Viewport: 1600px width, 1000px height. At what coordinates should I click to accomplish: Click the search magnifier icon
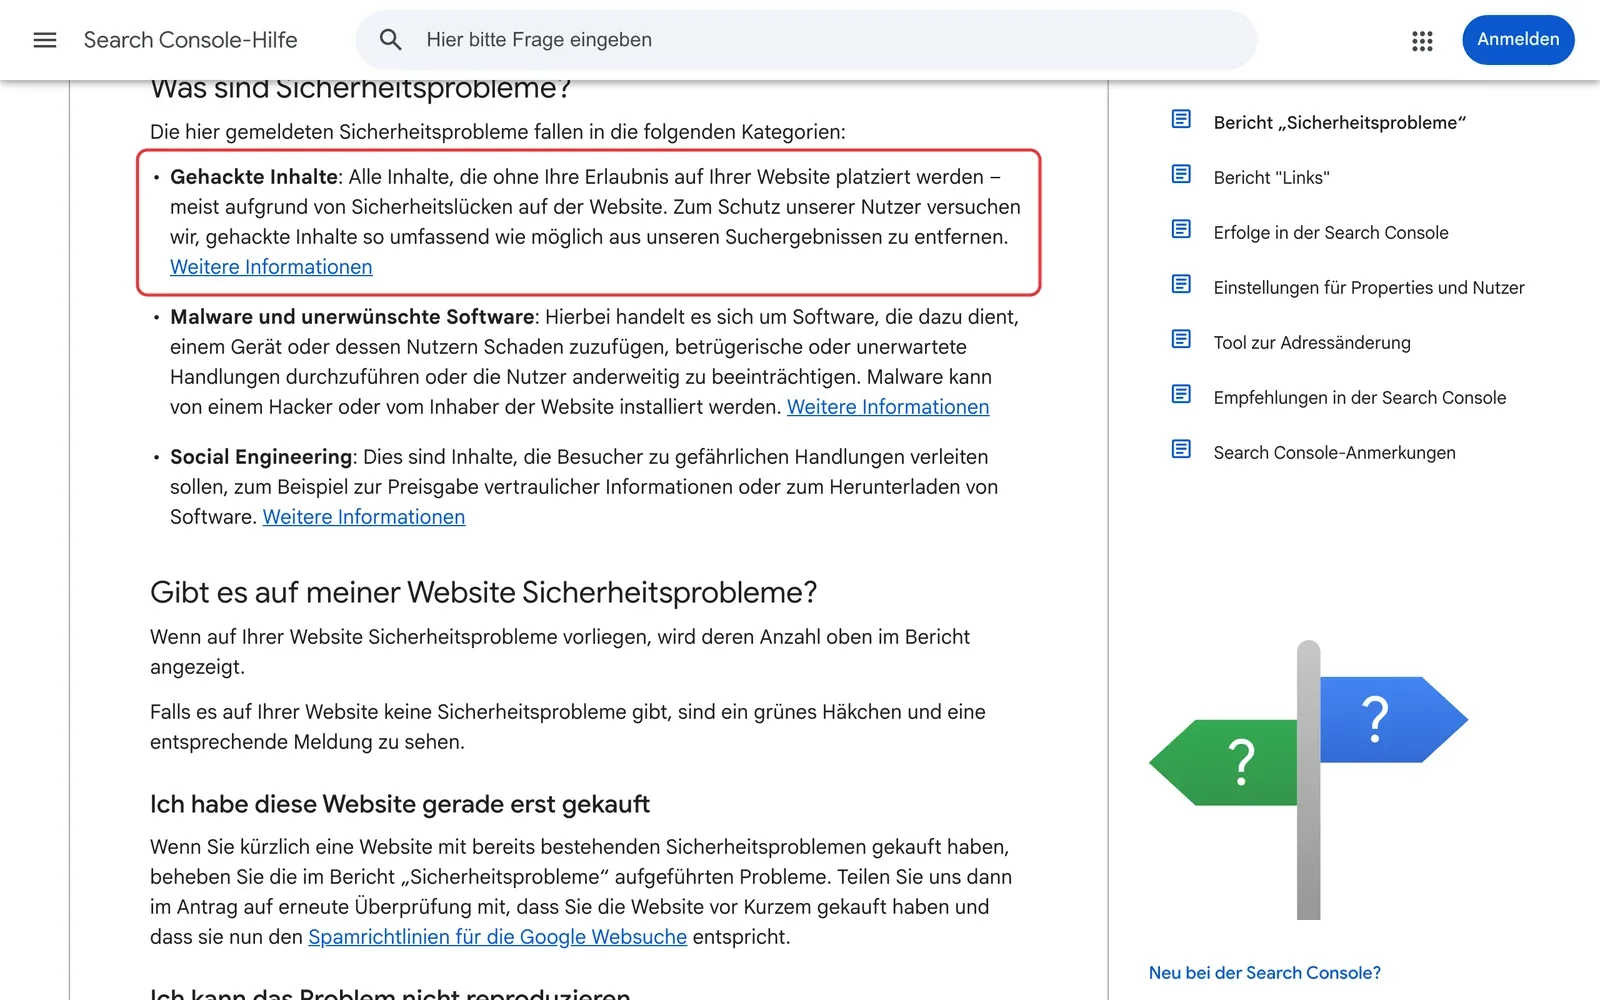[391, 40]
